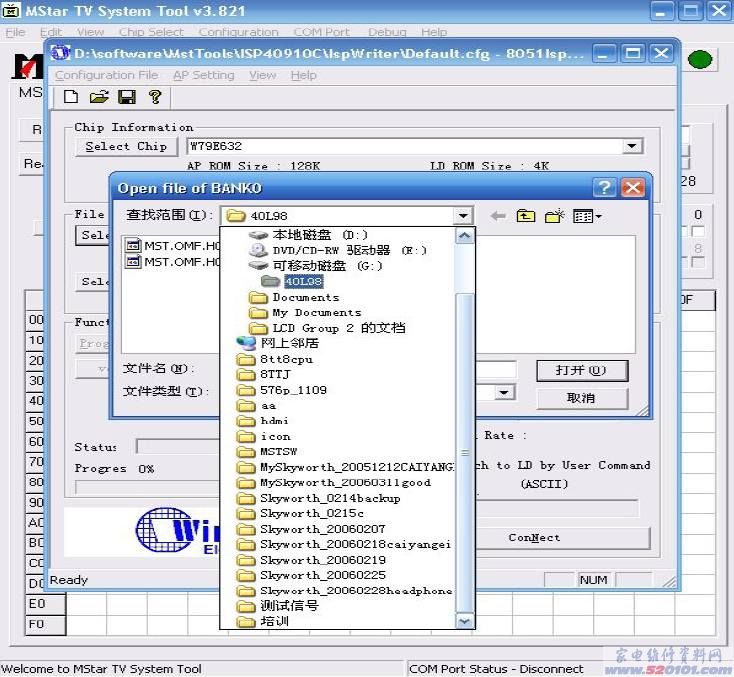Click the Open folder toolbar icon

(x=98, y=97)
